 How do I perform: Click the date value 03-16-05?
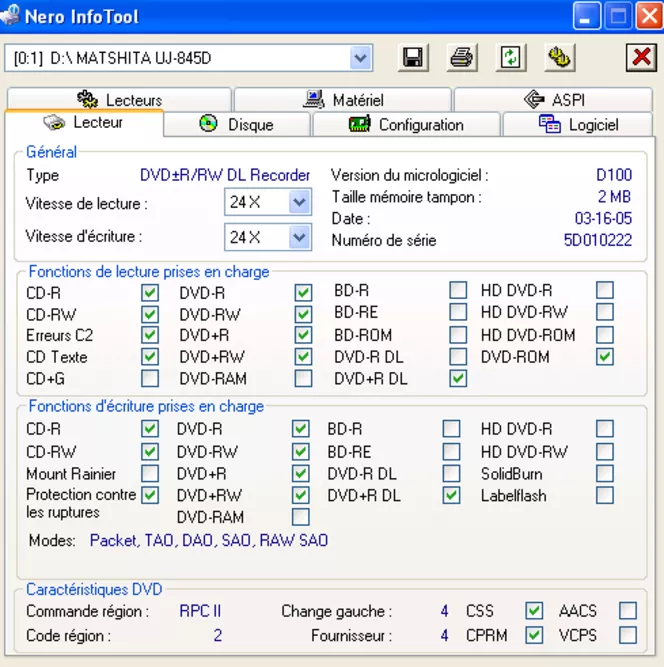[x=603, y=218]
